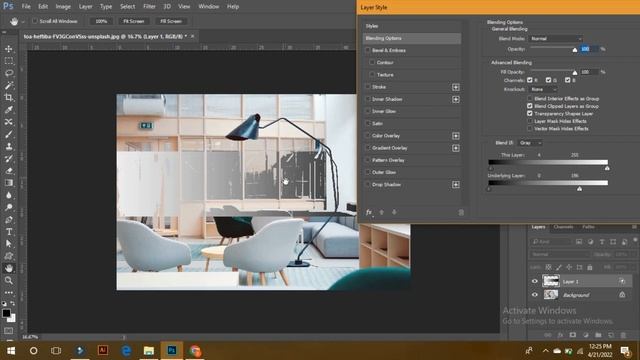Switch to the Channels tab
Screen dimensions: 640x360
click(563, 227)
